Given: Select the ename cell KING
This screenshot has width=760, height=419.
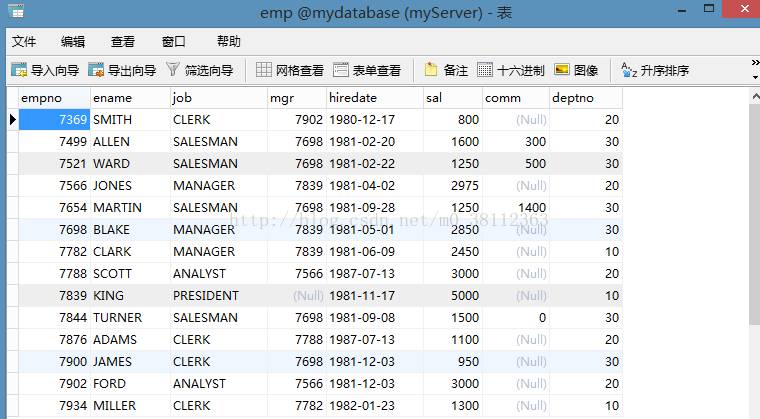Looking at the screenshot, I should [x=130, y=295].
